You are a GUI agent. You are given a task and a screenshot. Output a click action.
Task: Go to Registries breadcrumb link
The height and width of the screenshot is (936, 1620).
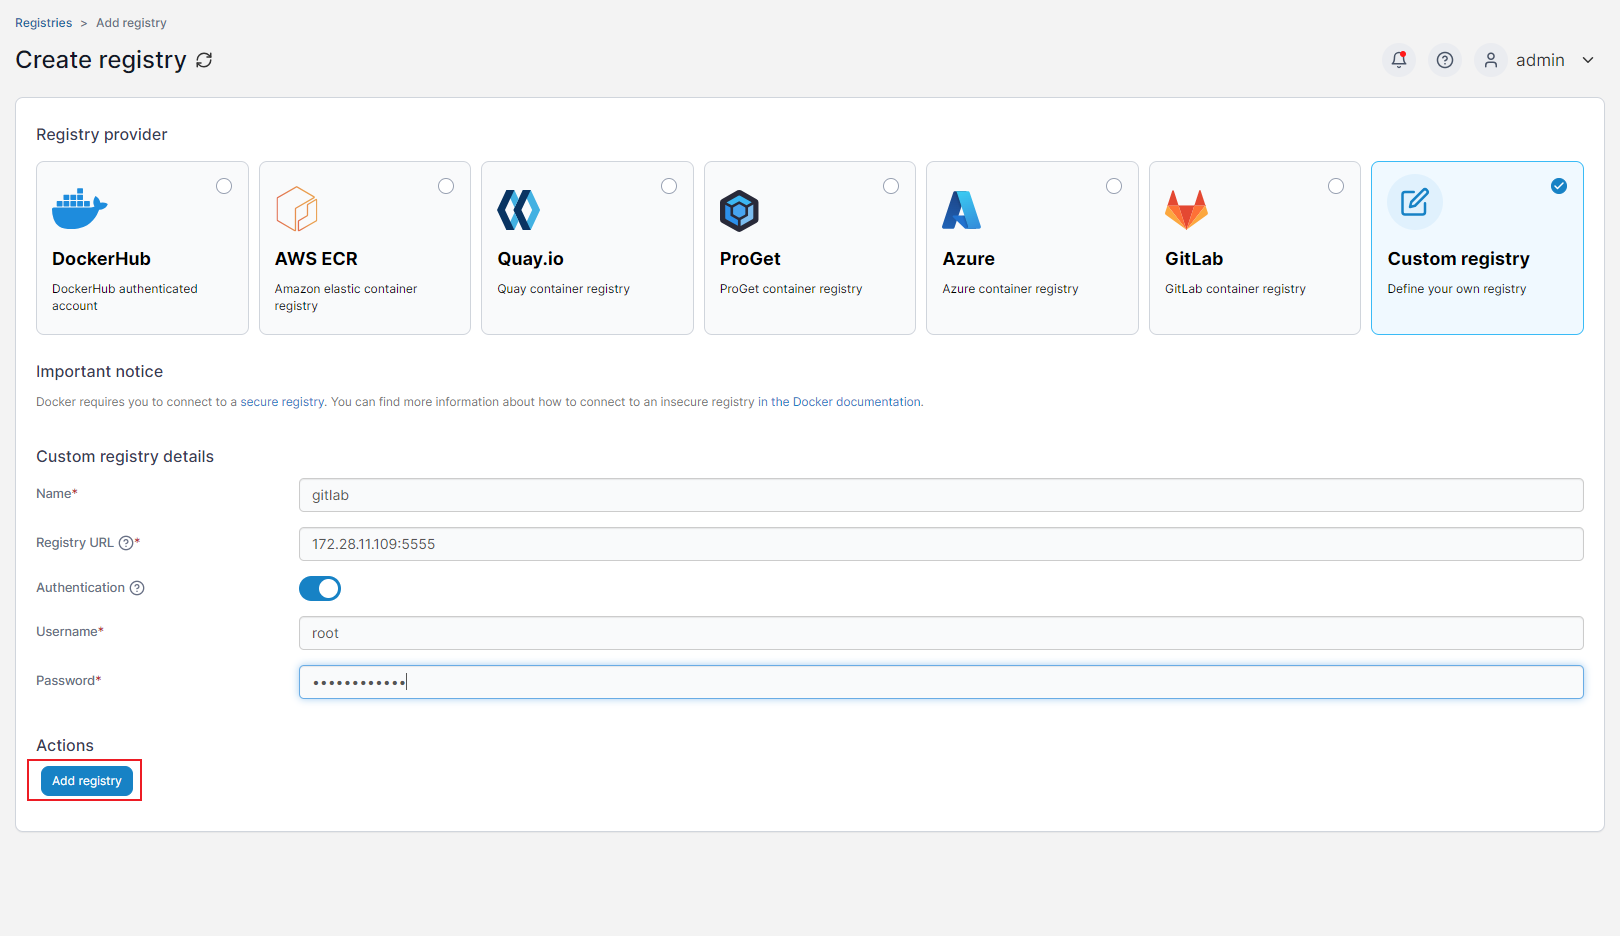[43, 23]
